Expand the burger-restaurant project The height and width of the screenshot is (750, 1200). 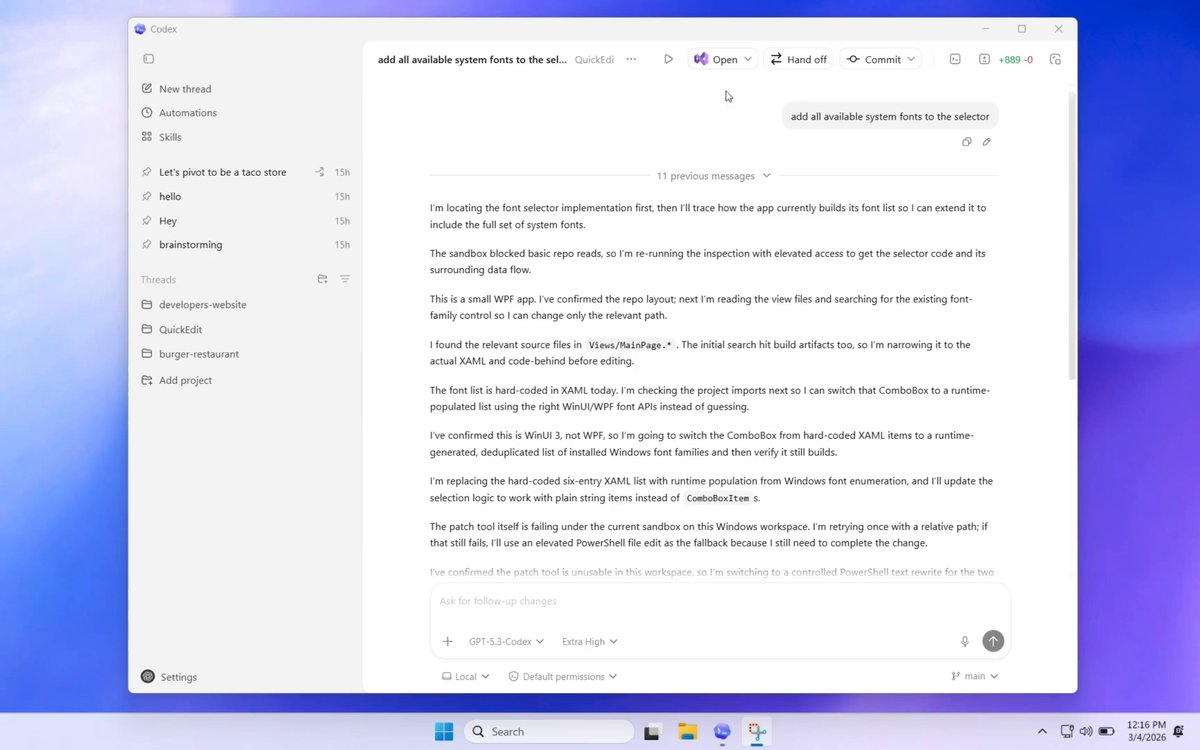tap(198, 353)
